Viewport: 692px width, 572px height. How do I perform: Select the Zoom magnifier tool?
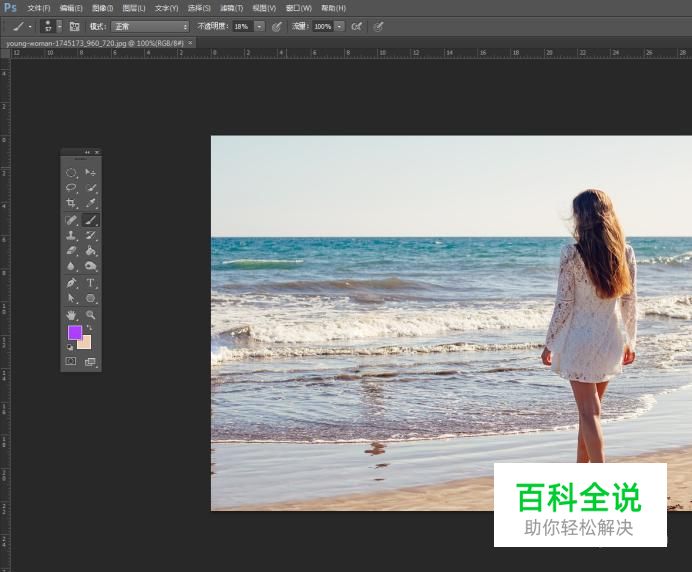pyautogui.click(x=90, y=314)
